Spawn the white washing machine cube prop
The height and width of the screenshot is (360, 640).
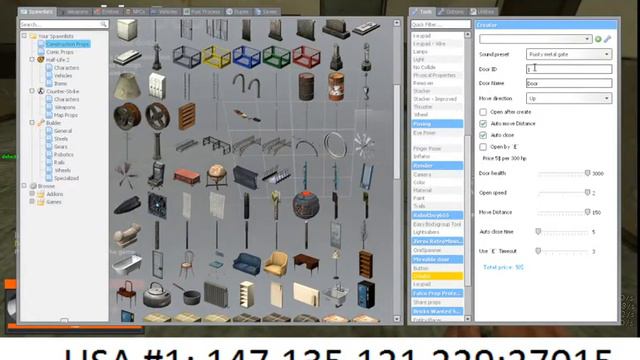click(127, 29)
